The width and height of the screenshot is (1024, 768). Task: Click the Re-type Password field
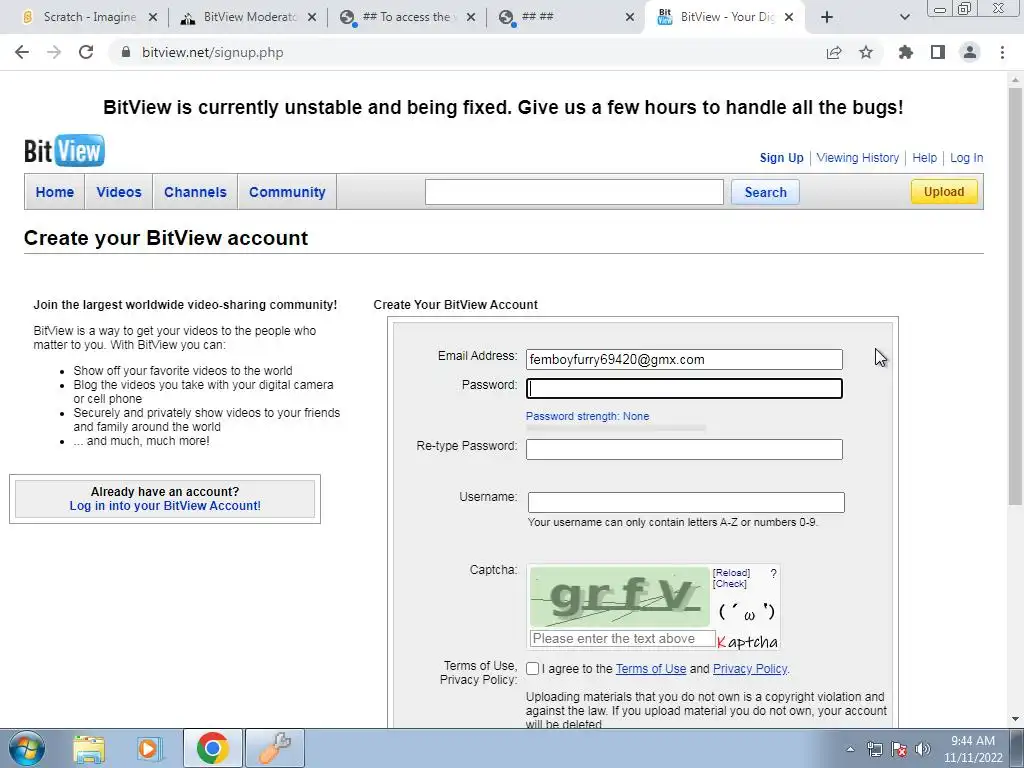click(x=684, y=449)
